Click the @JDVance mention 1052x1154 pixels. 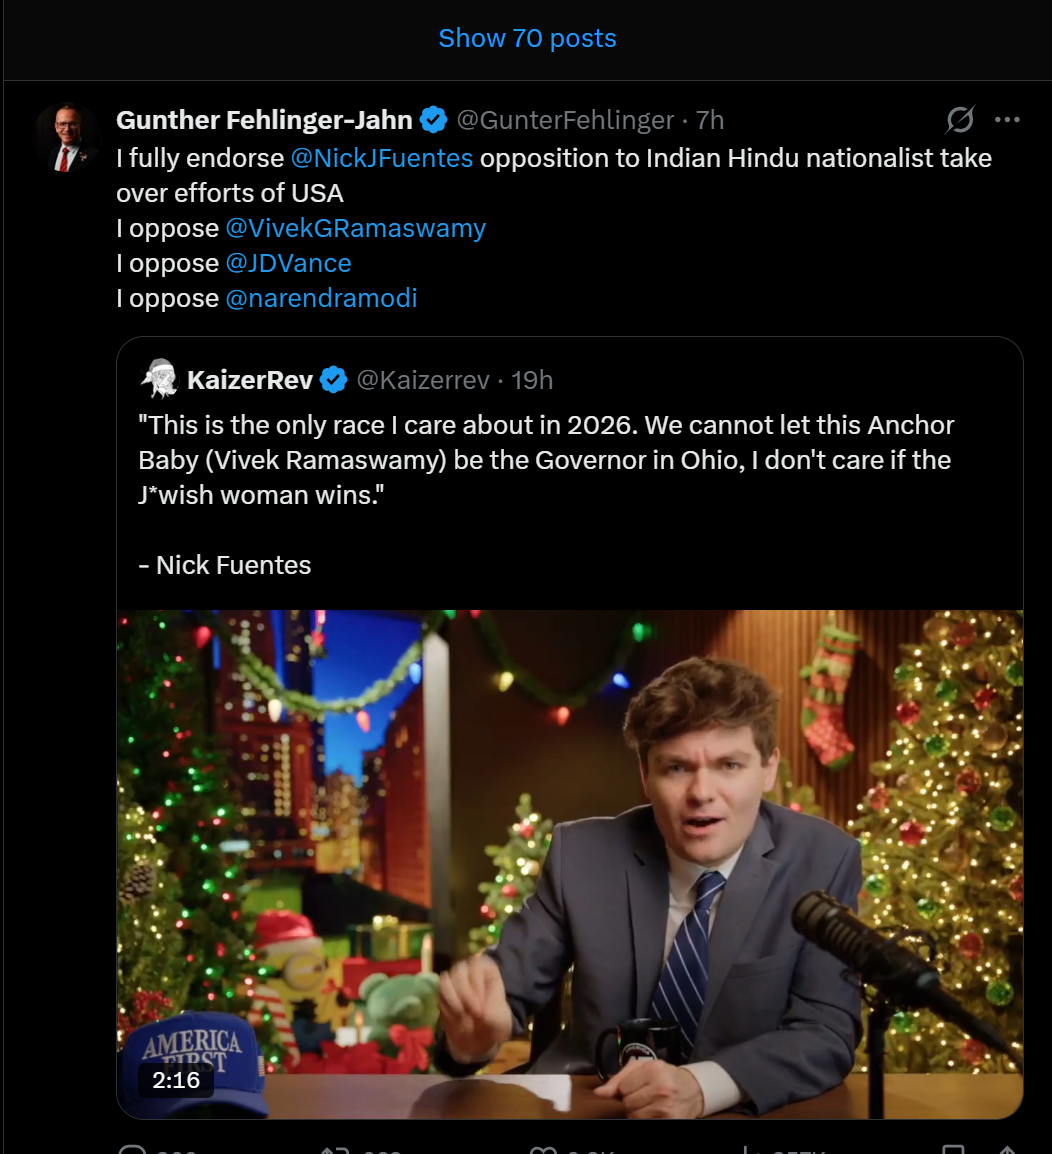pos(288,263)
